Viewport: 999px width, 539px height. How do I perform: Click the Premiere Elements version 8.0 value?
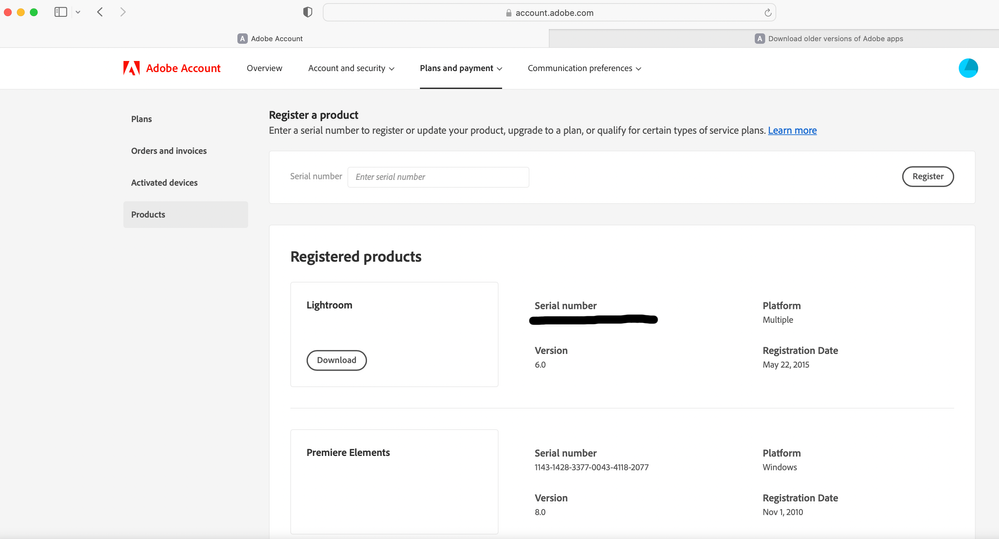[x=540, y=512]
